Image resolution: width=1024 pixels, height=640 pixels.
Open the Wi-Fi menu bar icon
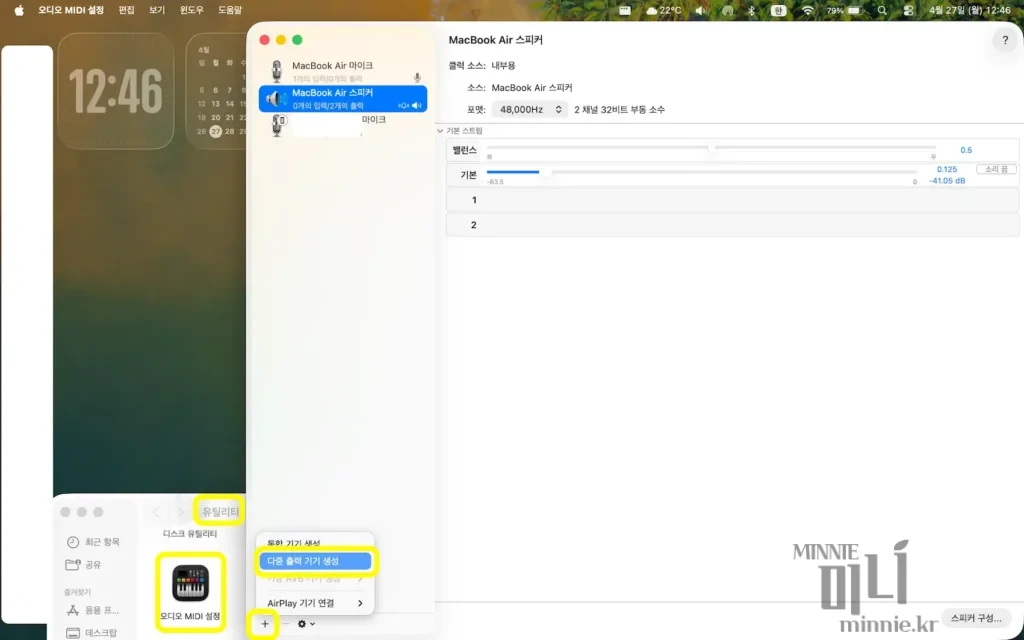pos(808,10)
